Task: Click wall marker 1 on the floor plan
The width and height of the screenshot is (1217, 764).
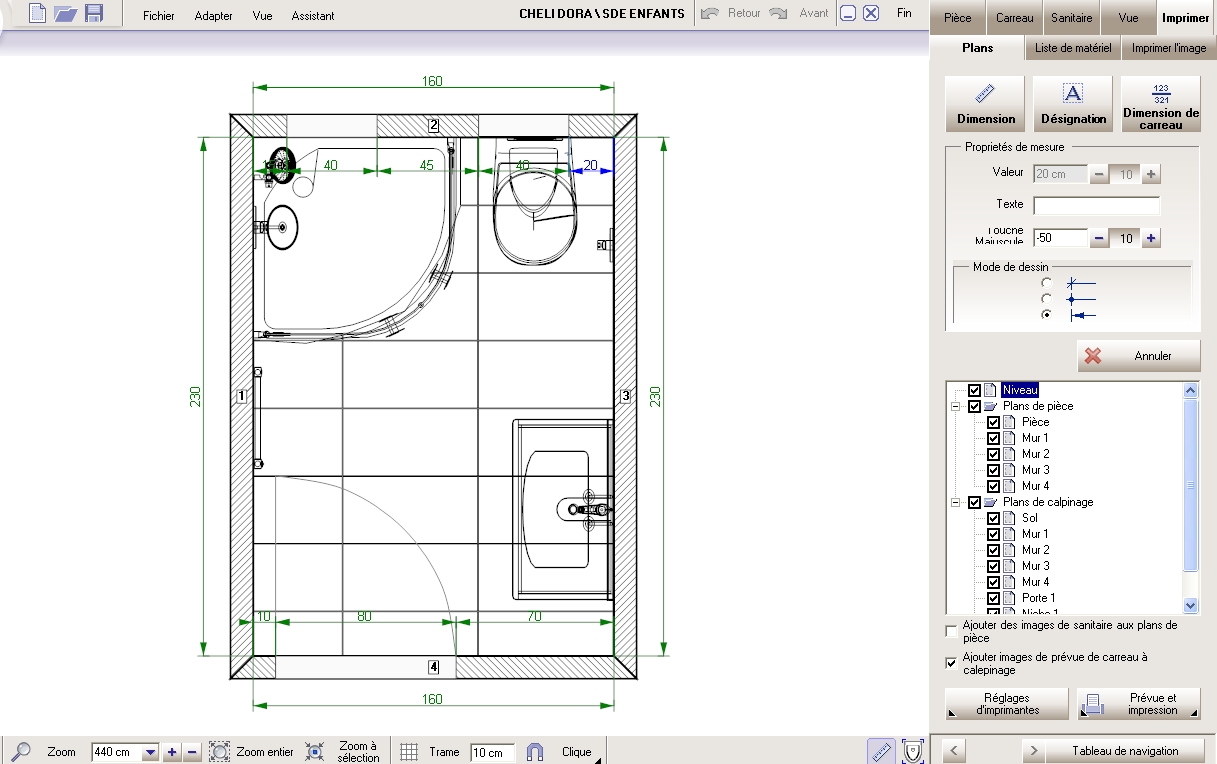Action: (x=241, y=396)
